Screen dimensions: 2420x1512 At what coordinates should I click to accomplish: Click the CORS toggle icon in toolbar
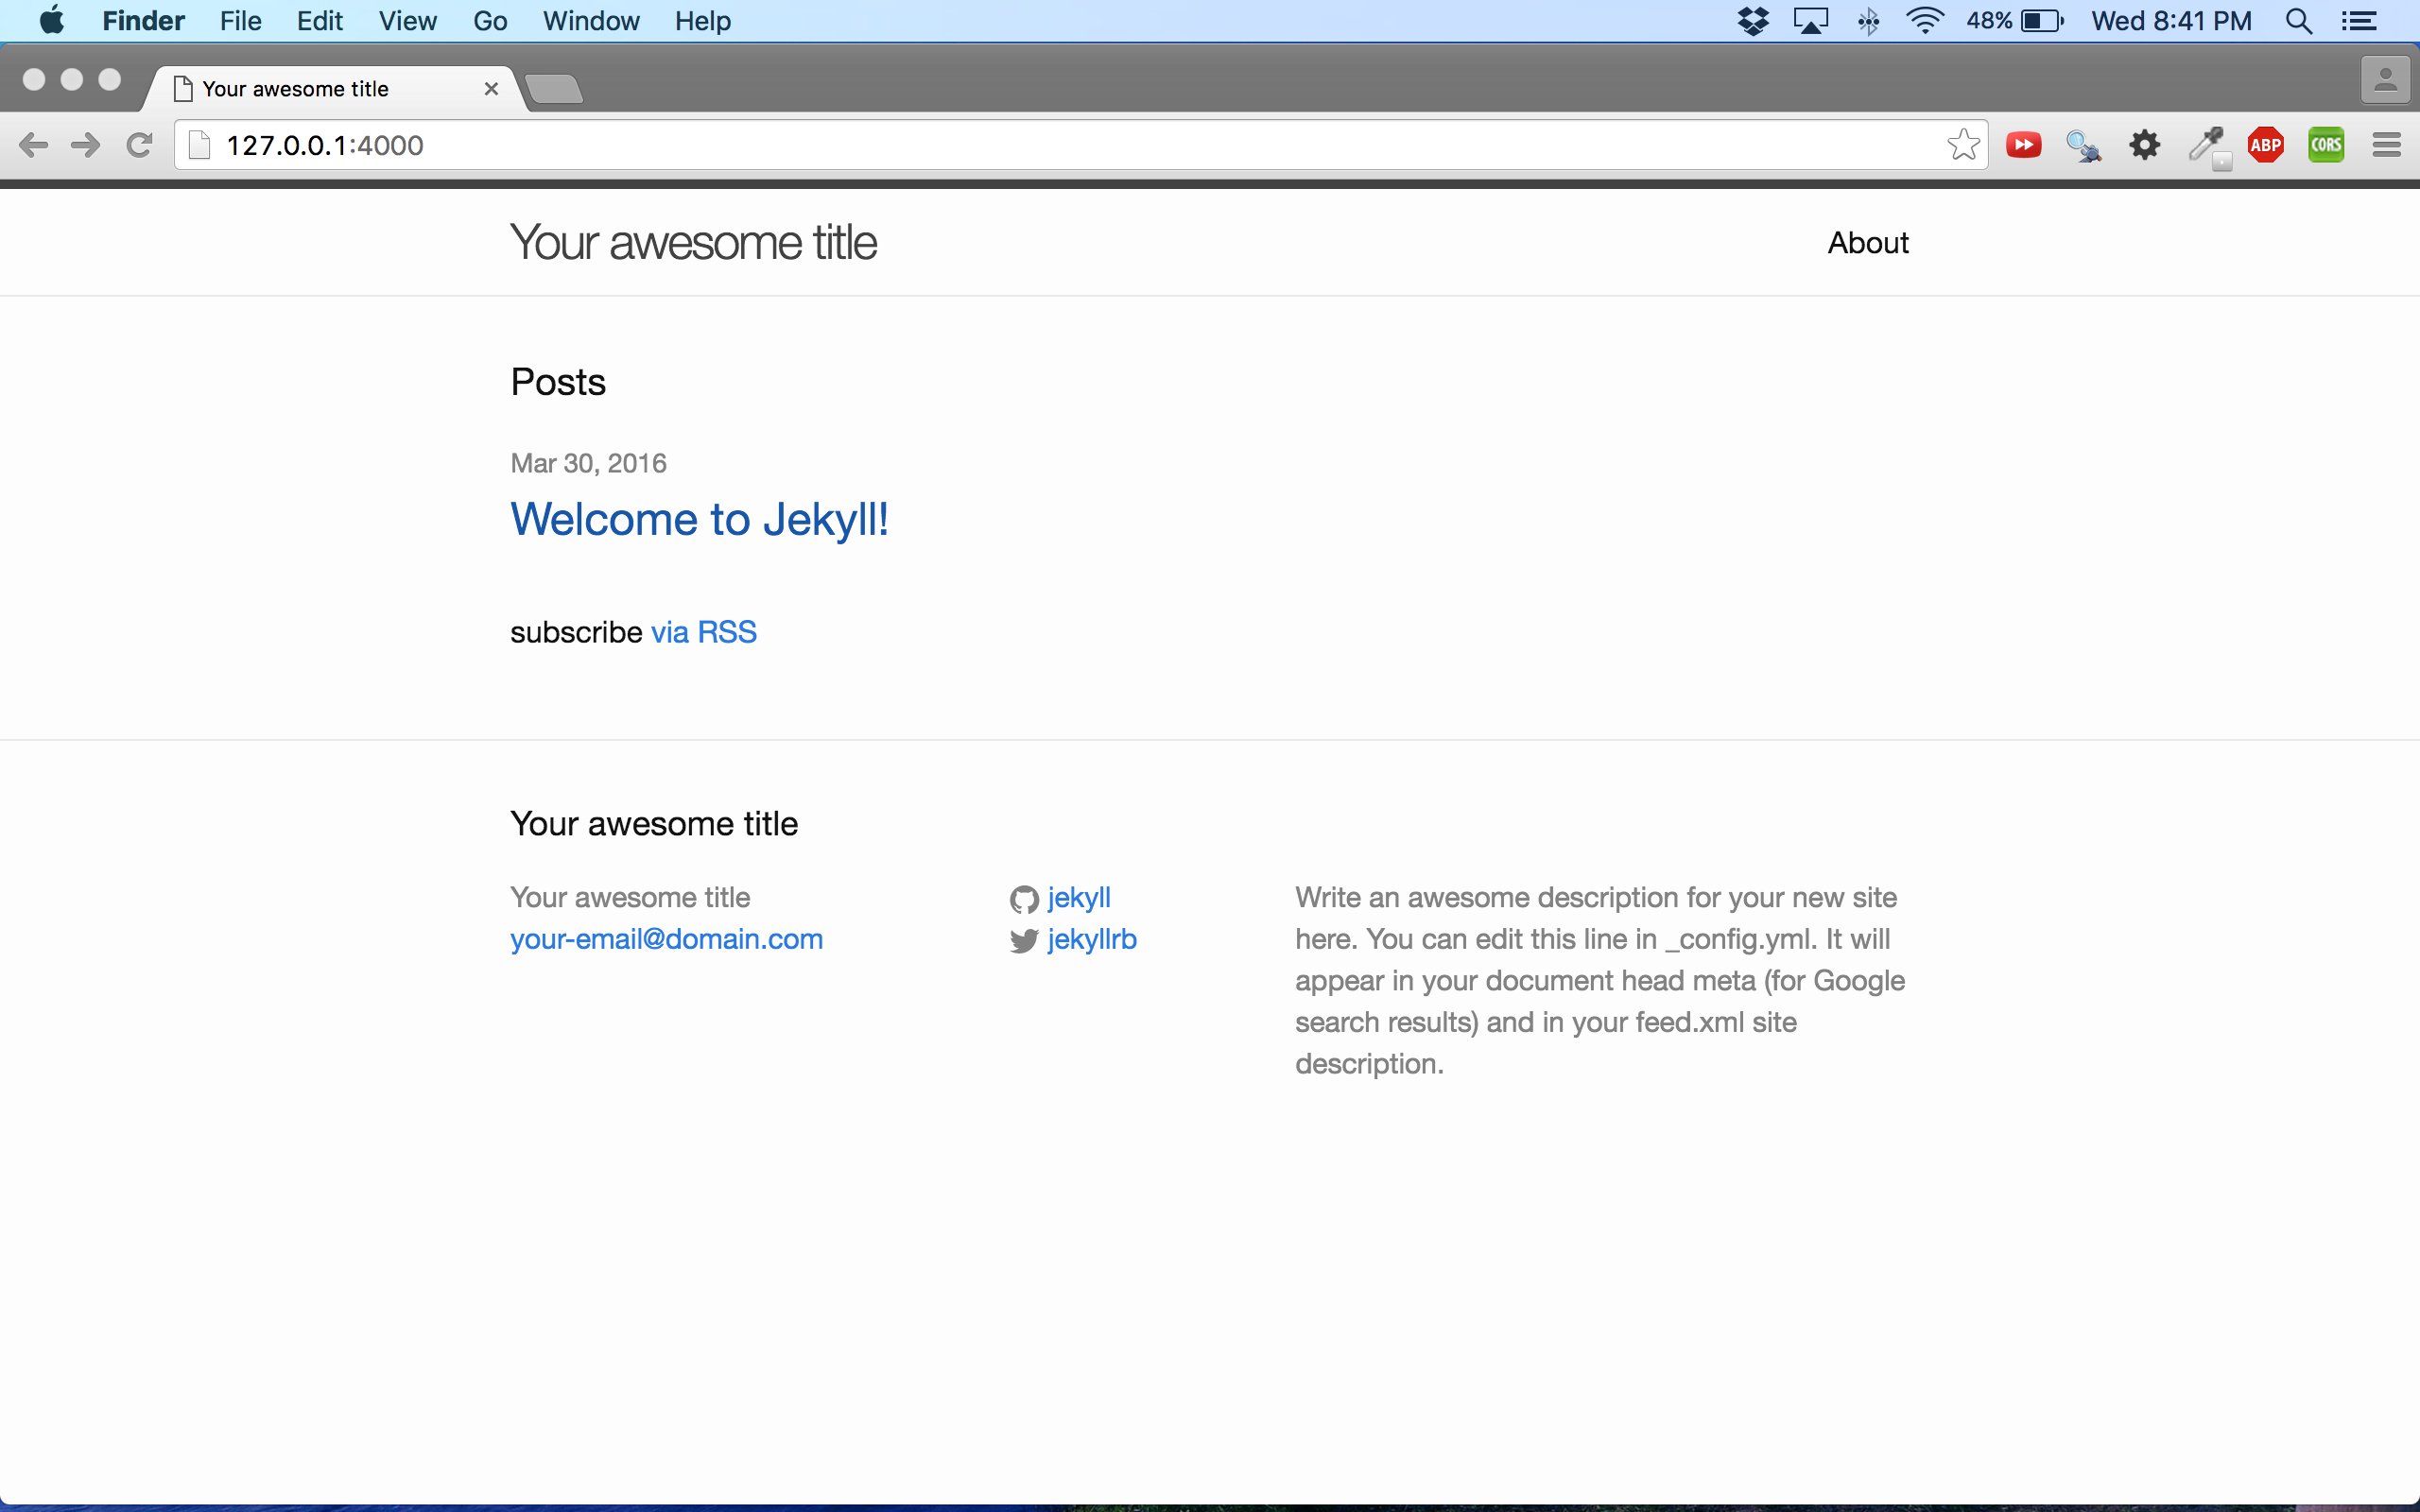click(2325, 145)
